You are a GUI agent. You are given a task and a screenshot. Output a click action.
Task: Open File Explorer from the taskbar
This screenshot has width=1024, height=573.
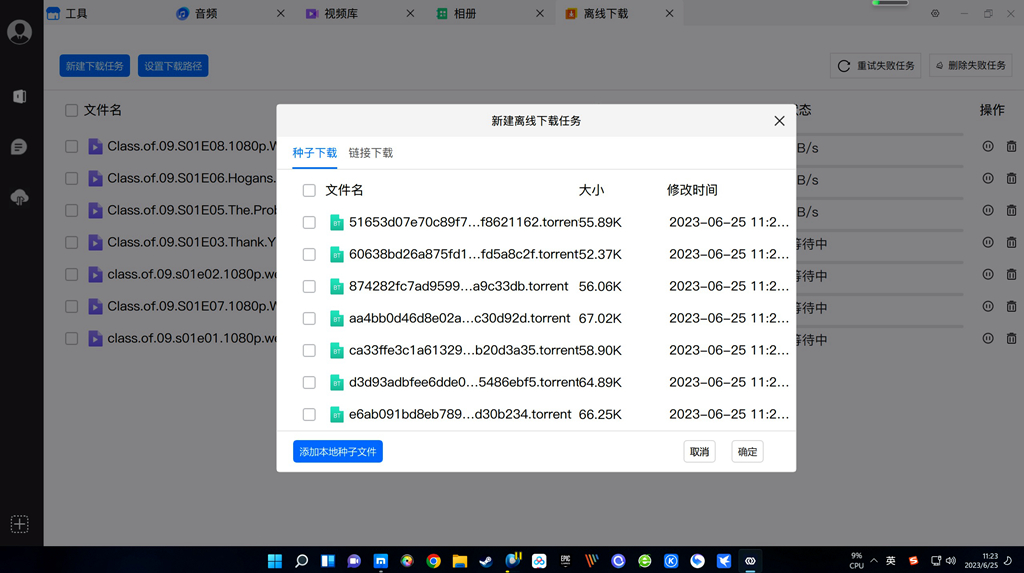point(460,561)
